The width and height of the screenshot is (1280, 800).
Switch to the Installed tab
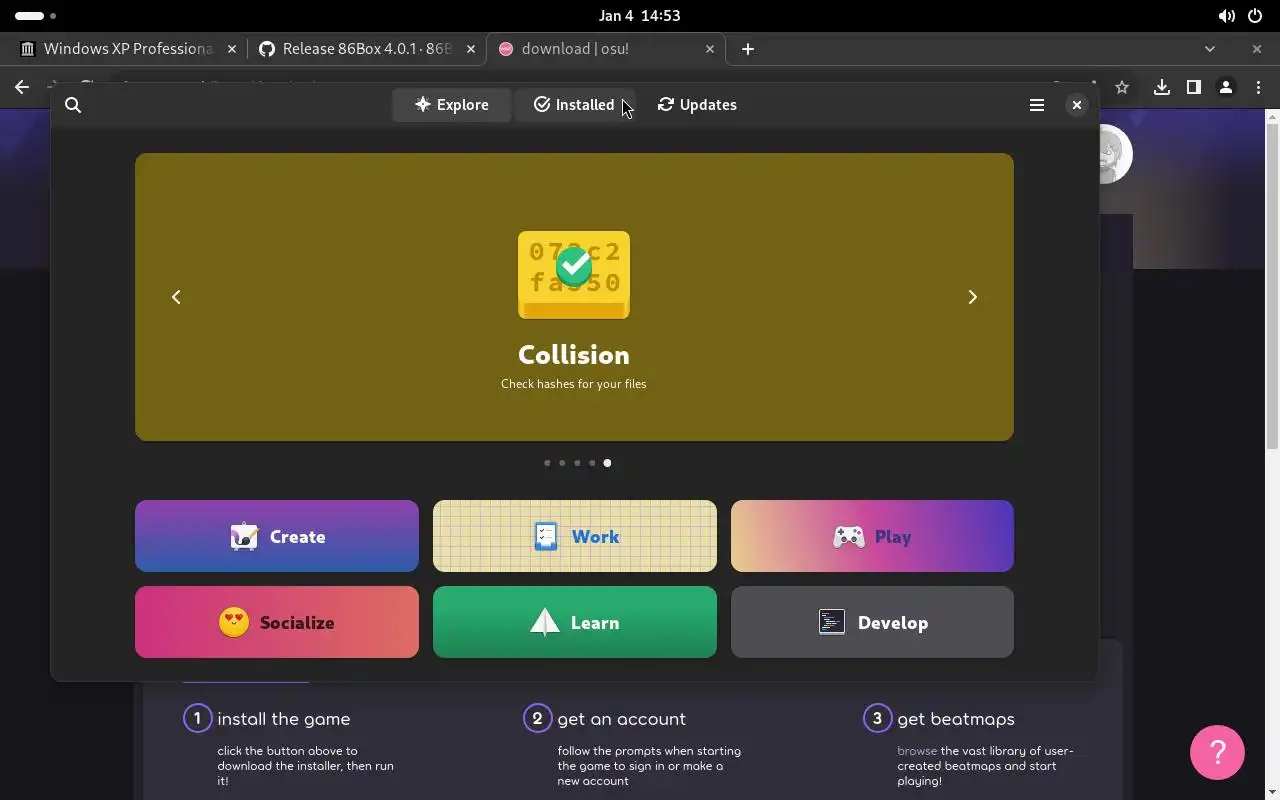(x=574, y=105)
